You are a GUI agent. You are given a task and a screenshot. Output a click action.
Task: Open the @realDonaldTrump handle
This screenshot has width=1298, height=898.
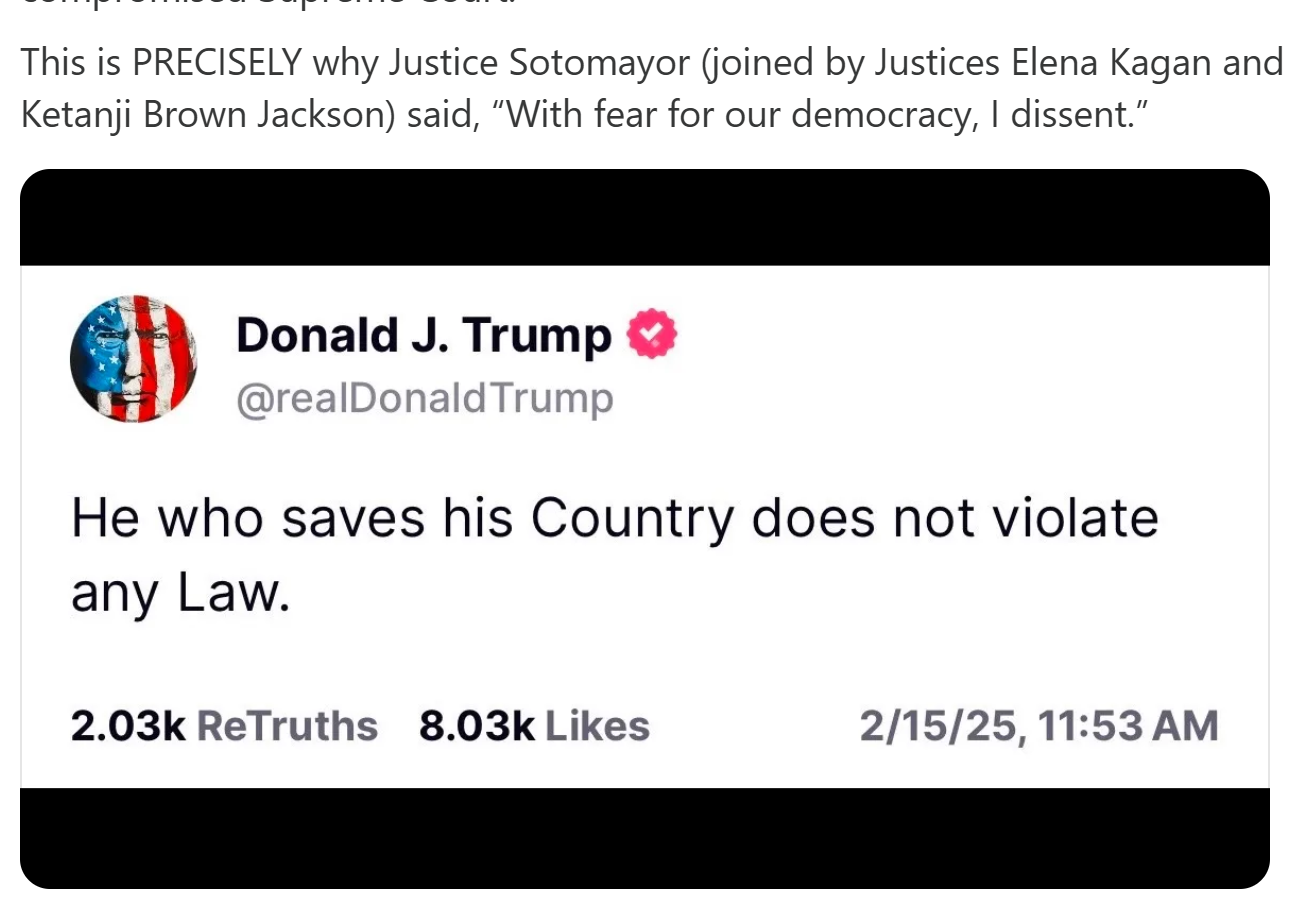[x=424, y=398]
